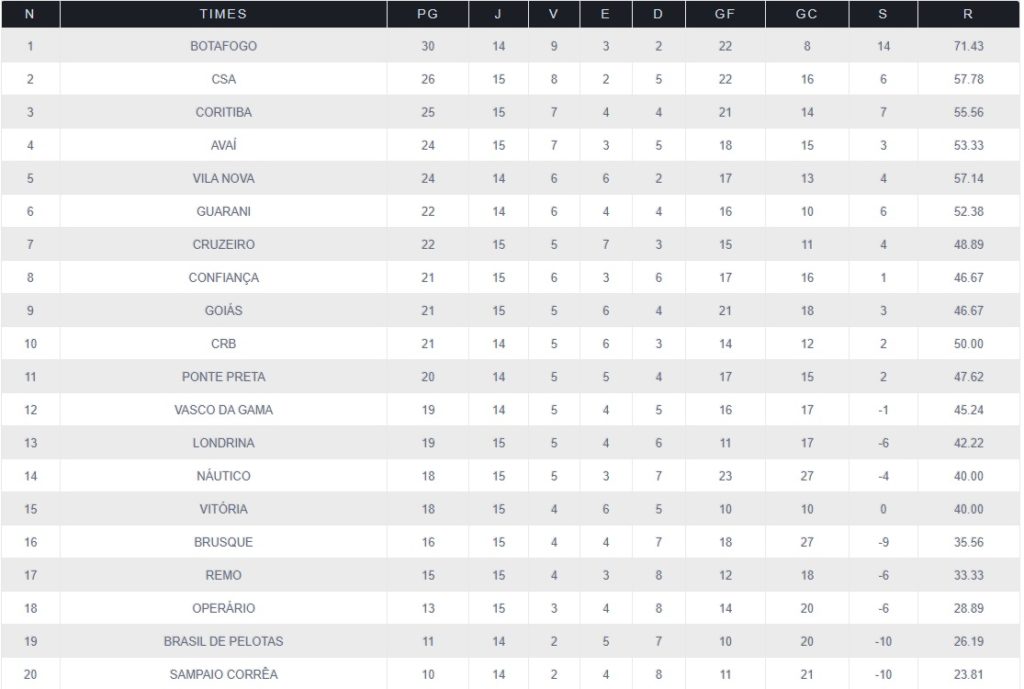The height and width of the screenshot is (689, 1024).
Task: Sort by the R column header
Action: [968, 14]
